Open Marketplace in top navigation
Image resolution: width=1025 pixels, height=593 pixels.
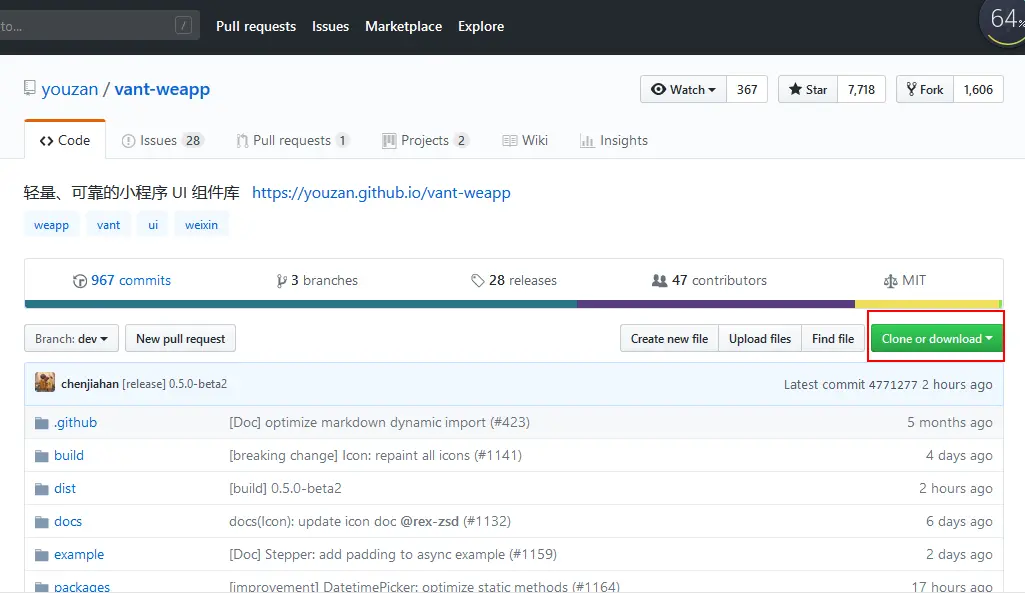403,26
